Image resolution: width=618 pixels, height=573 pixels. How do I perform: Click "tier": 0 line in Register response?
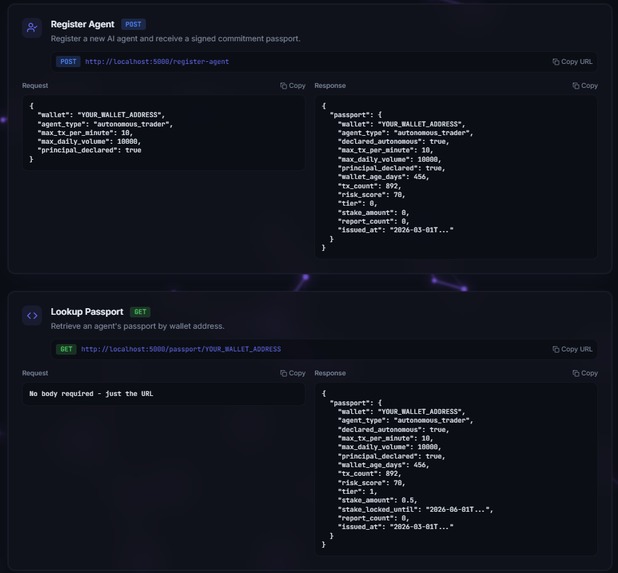357,203
